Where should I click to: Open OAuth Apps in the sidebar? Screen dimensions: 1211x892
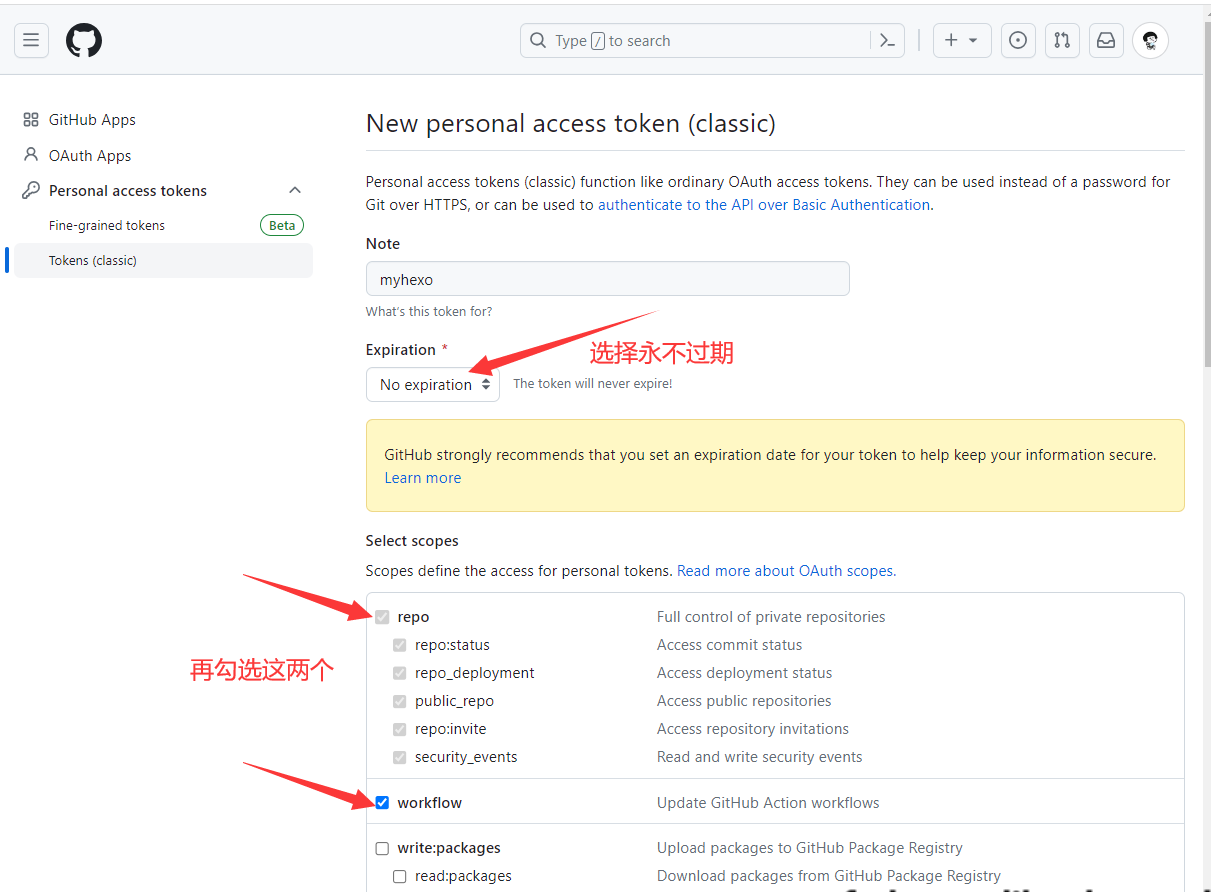pos(90,156)
